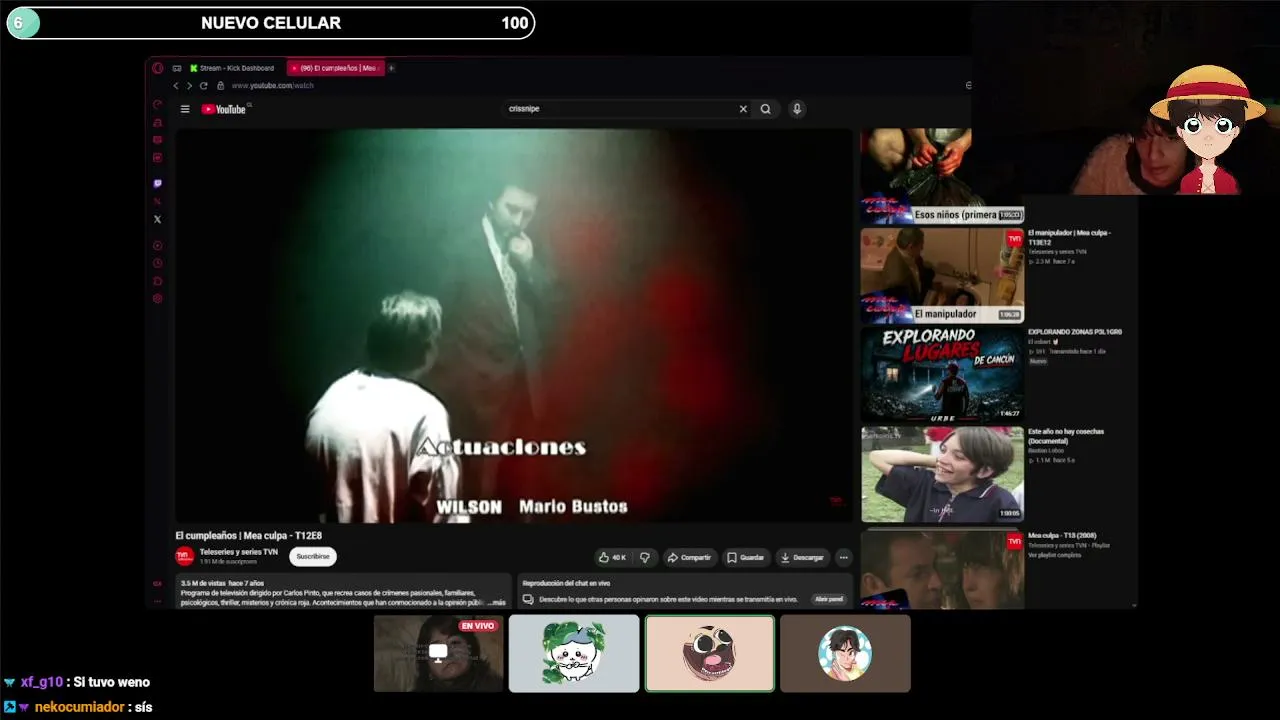This screenshot has width=1280, height=720.
Task: Open sidebar settings gear icon
Action: (157, 298)
